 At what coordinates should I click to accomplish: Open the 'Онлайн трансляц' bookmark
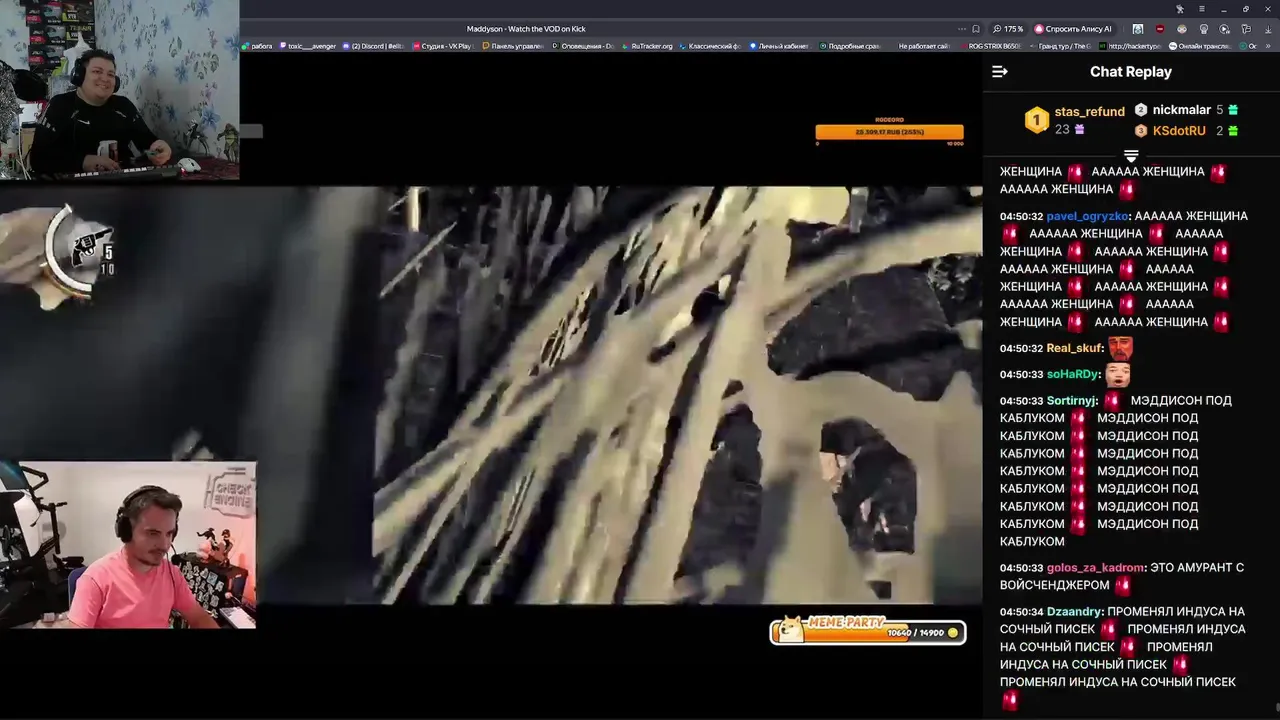click(1202, 46)
